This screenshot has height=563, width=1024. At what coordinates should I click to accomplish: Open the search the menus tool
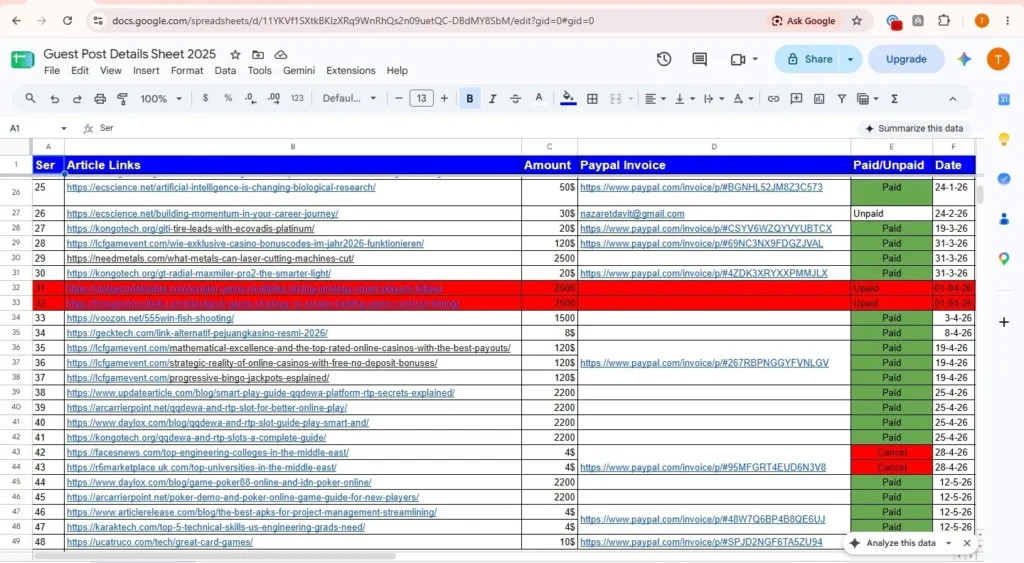[30, 99]
